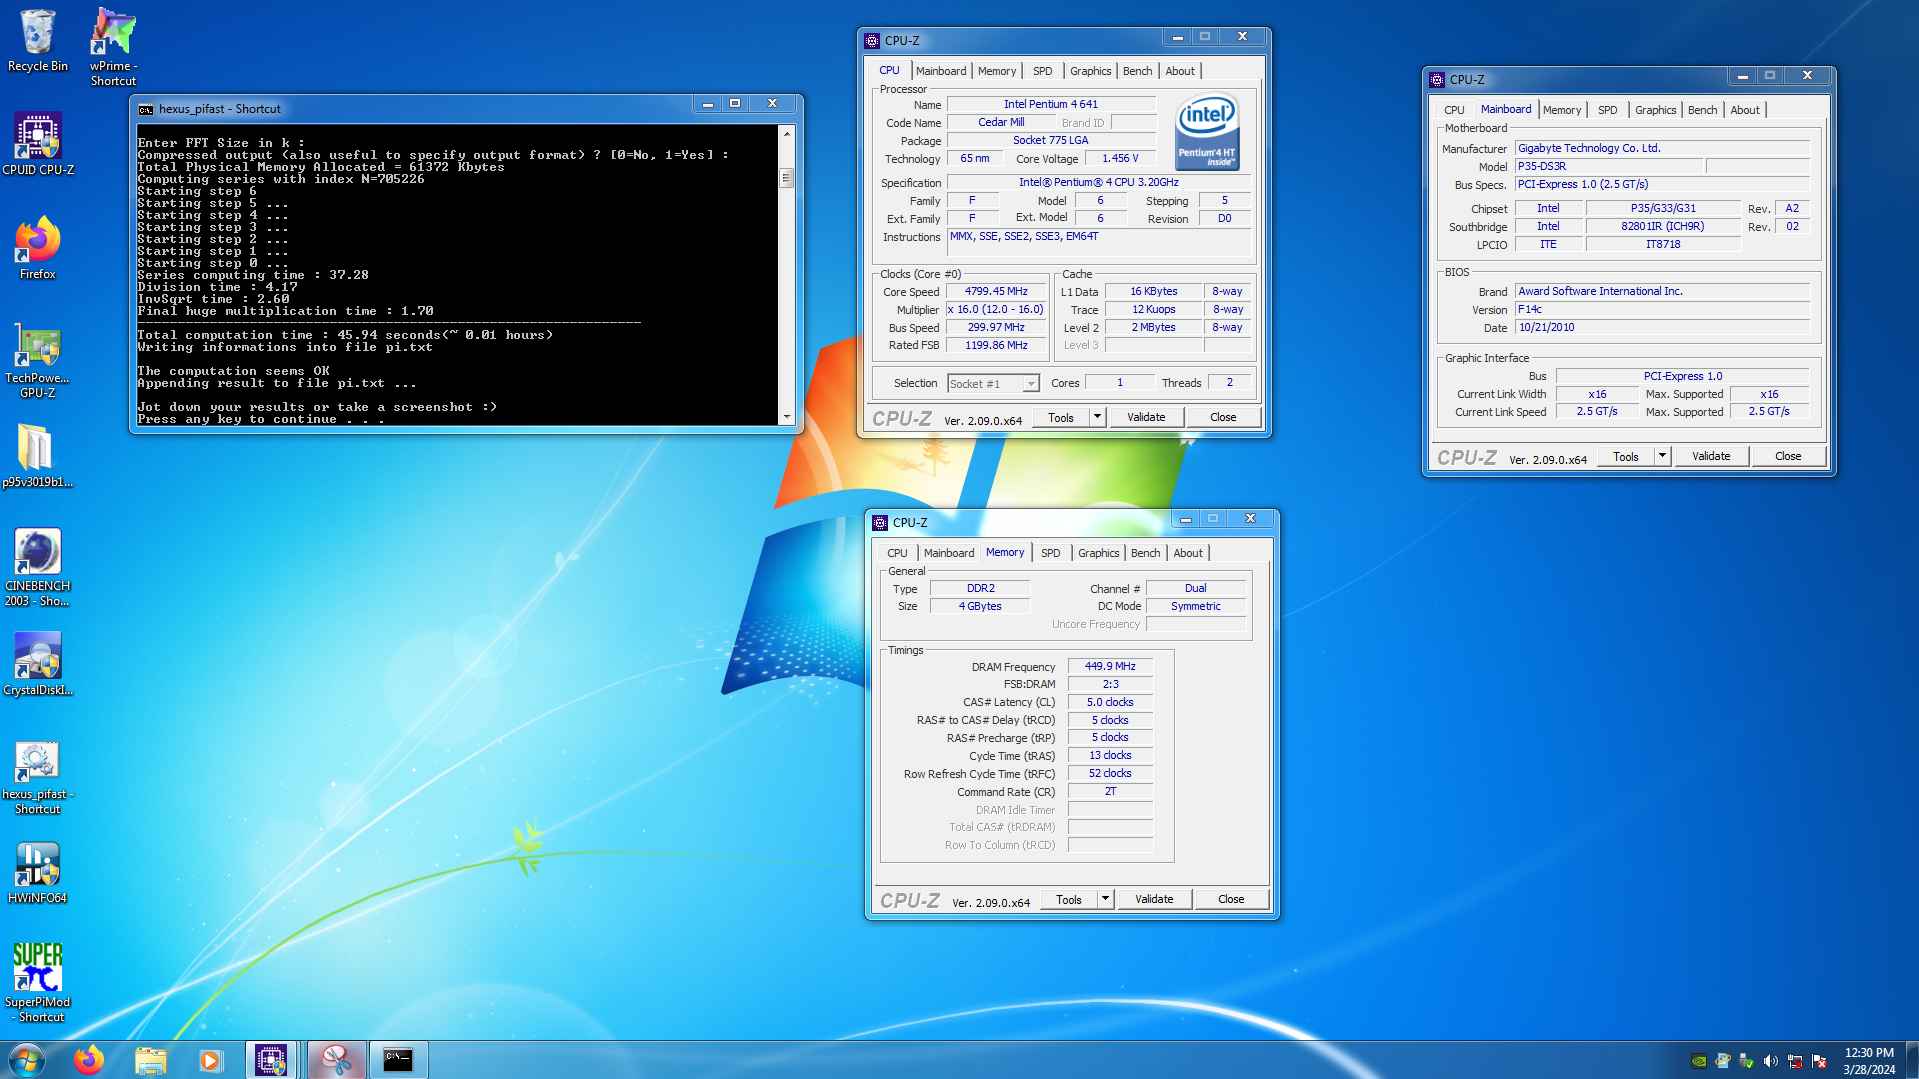The width and height of the screenshot is (1919, 1079).
Task: Select the wPrime Shortcut desktop icon
Action: pyautogui.click(x=113, y=46)
